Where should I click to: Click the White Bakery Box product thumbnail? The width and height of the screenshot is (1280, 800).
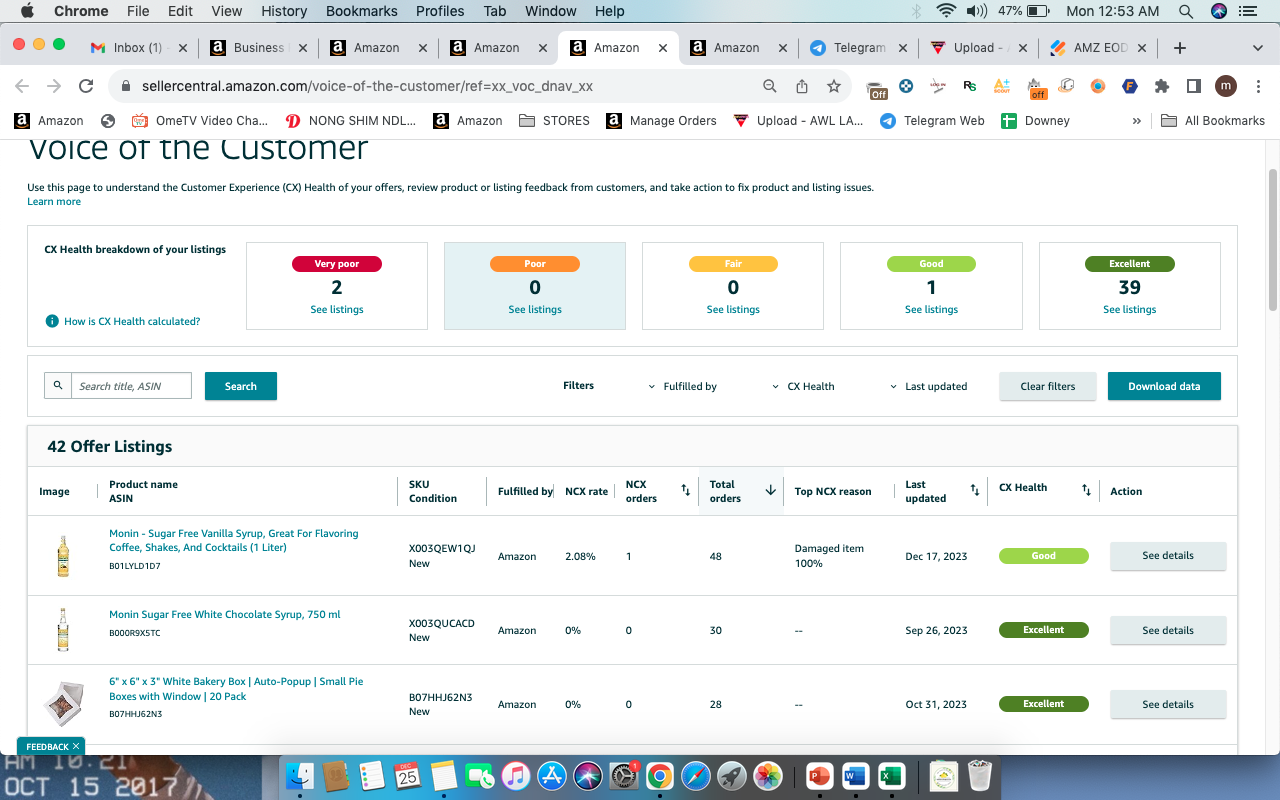[63, 704]
